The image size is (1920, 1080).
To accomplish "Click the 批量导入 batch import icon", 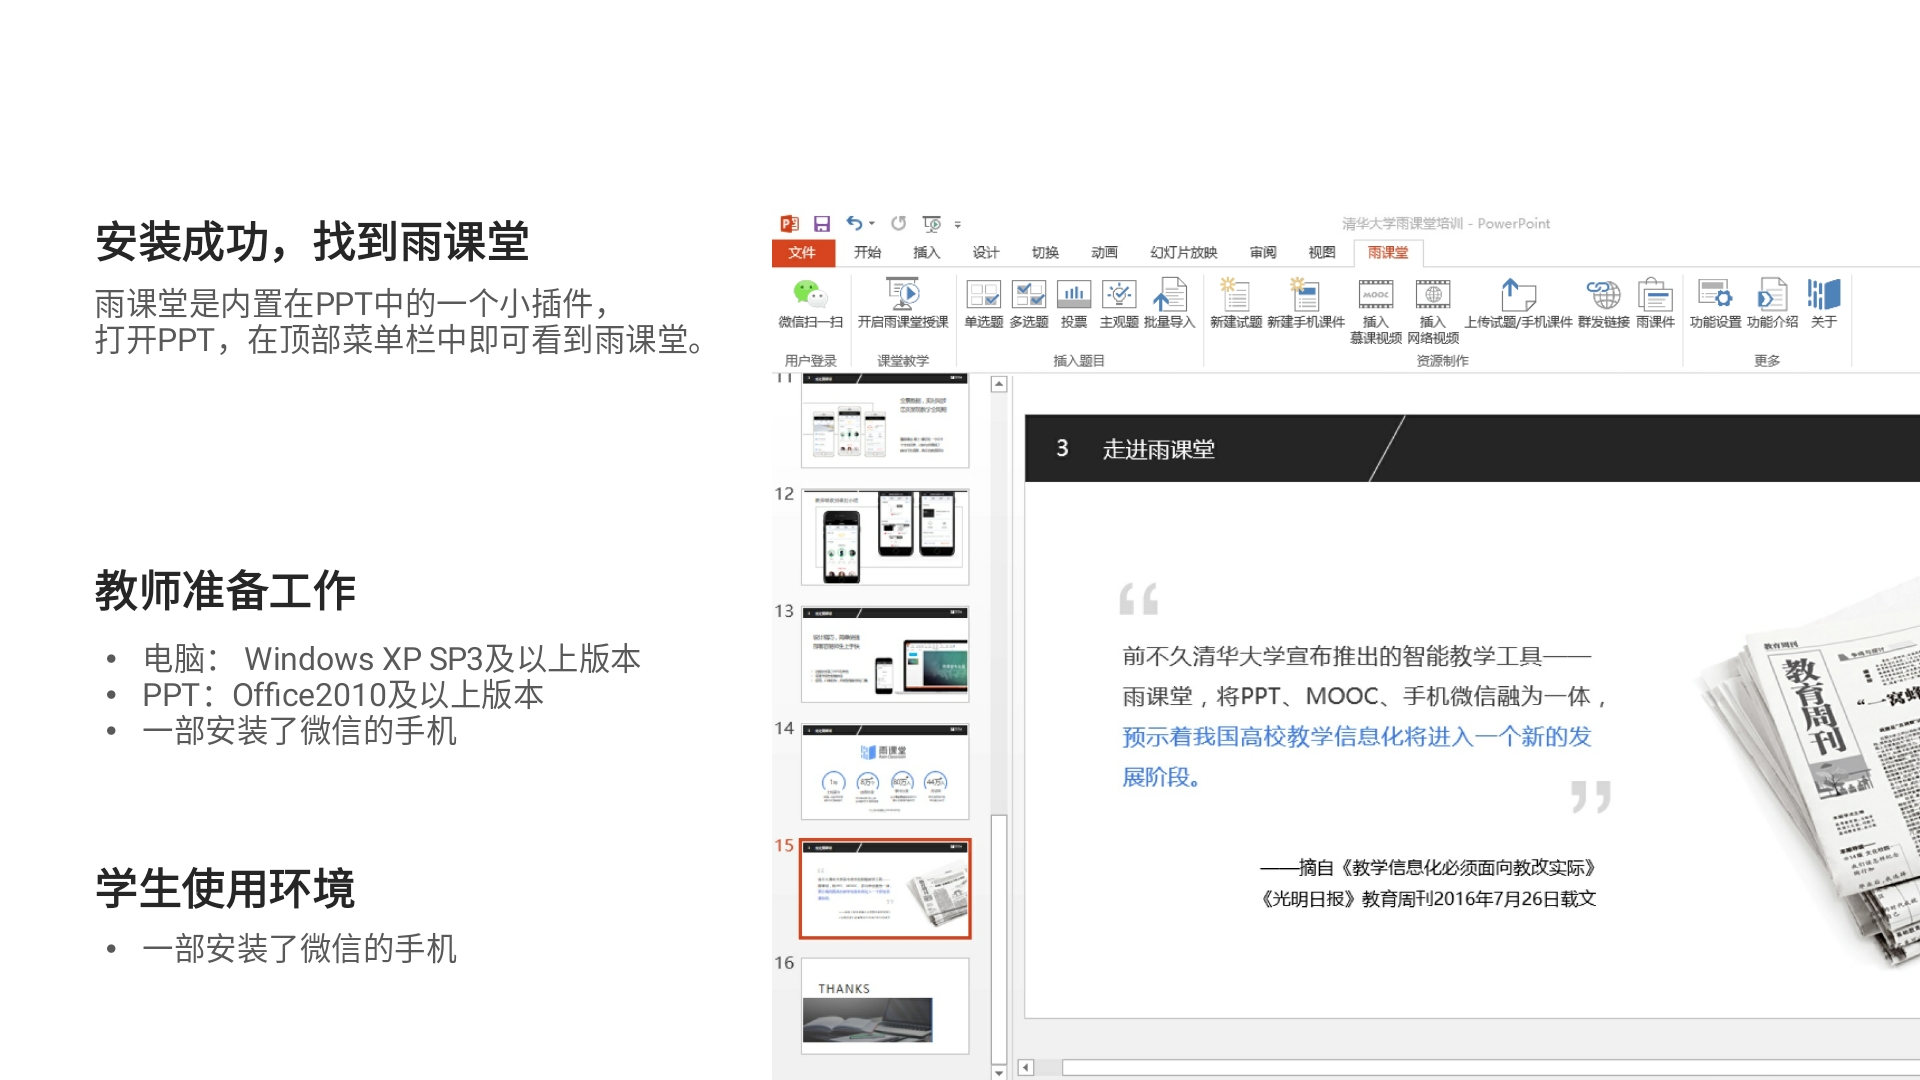I will pos(1169,303).
